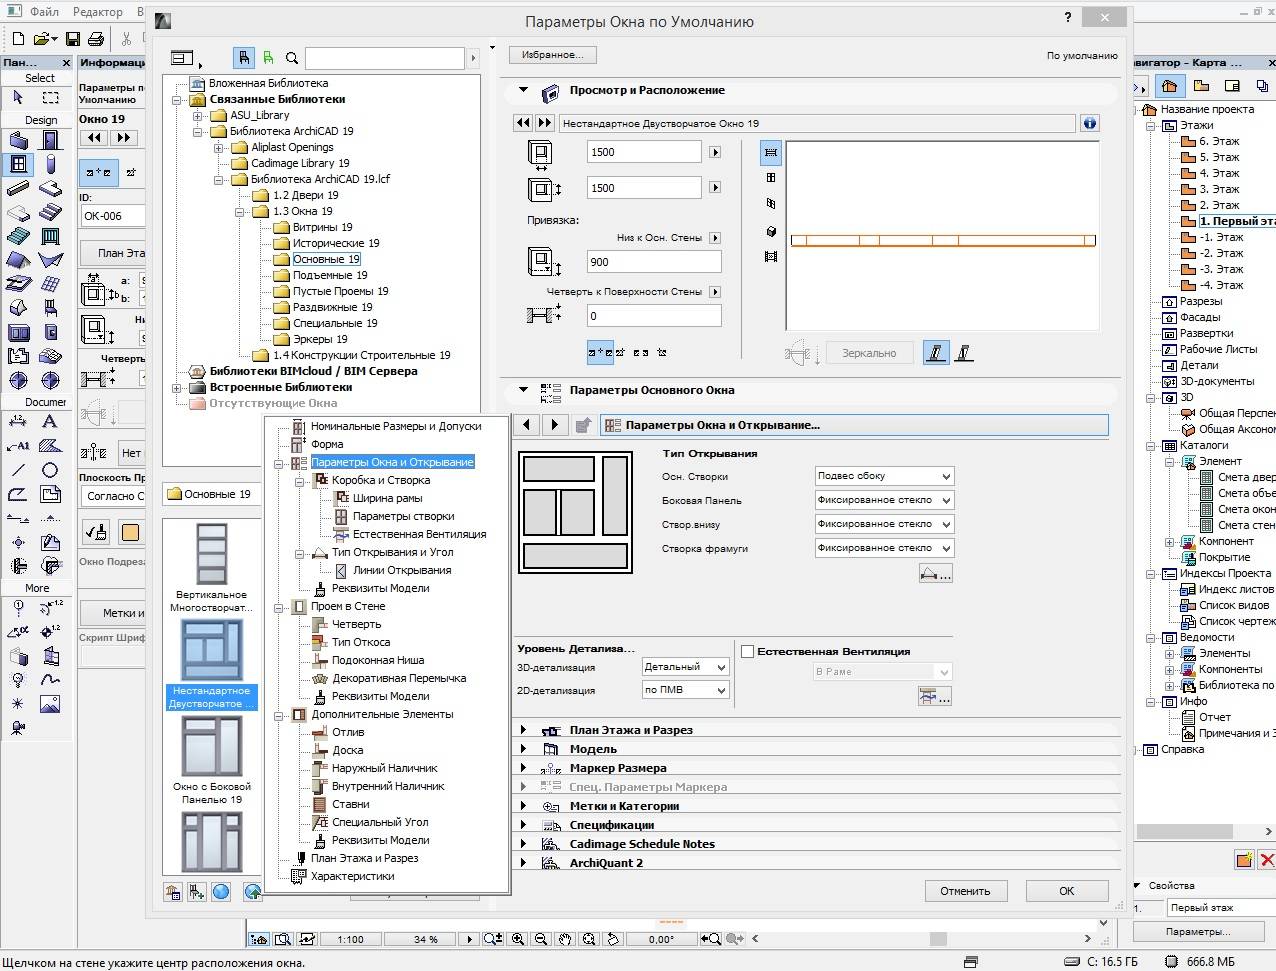Select the Text tool in toolbox
The width and height of the screenshot is (1276, 971).
[50, 422]
